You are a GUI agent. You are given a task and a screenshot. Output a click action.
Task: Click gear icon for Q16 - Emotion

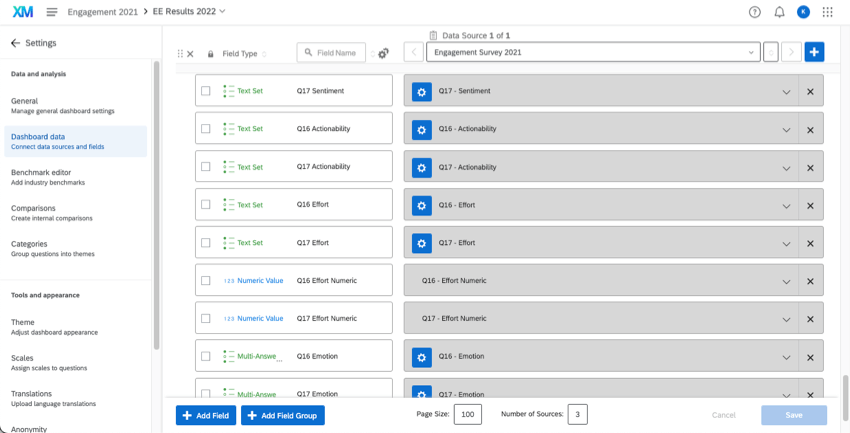coord(421,357)
